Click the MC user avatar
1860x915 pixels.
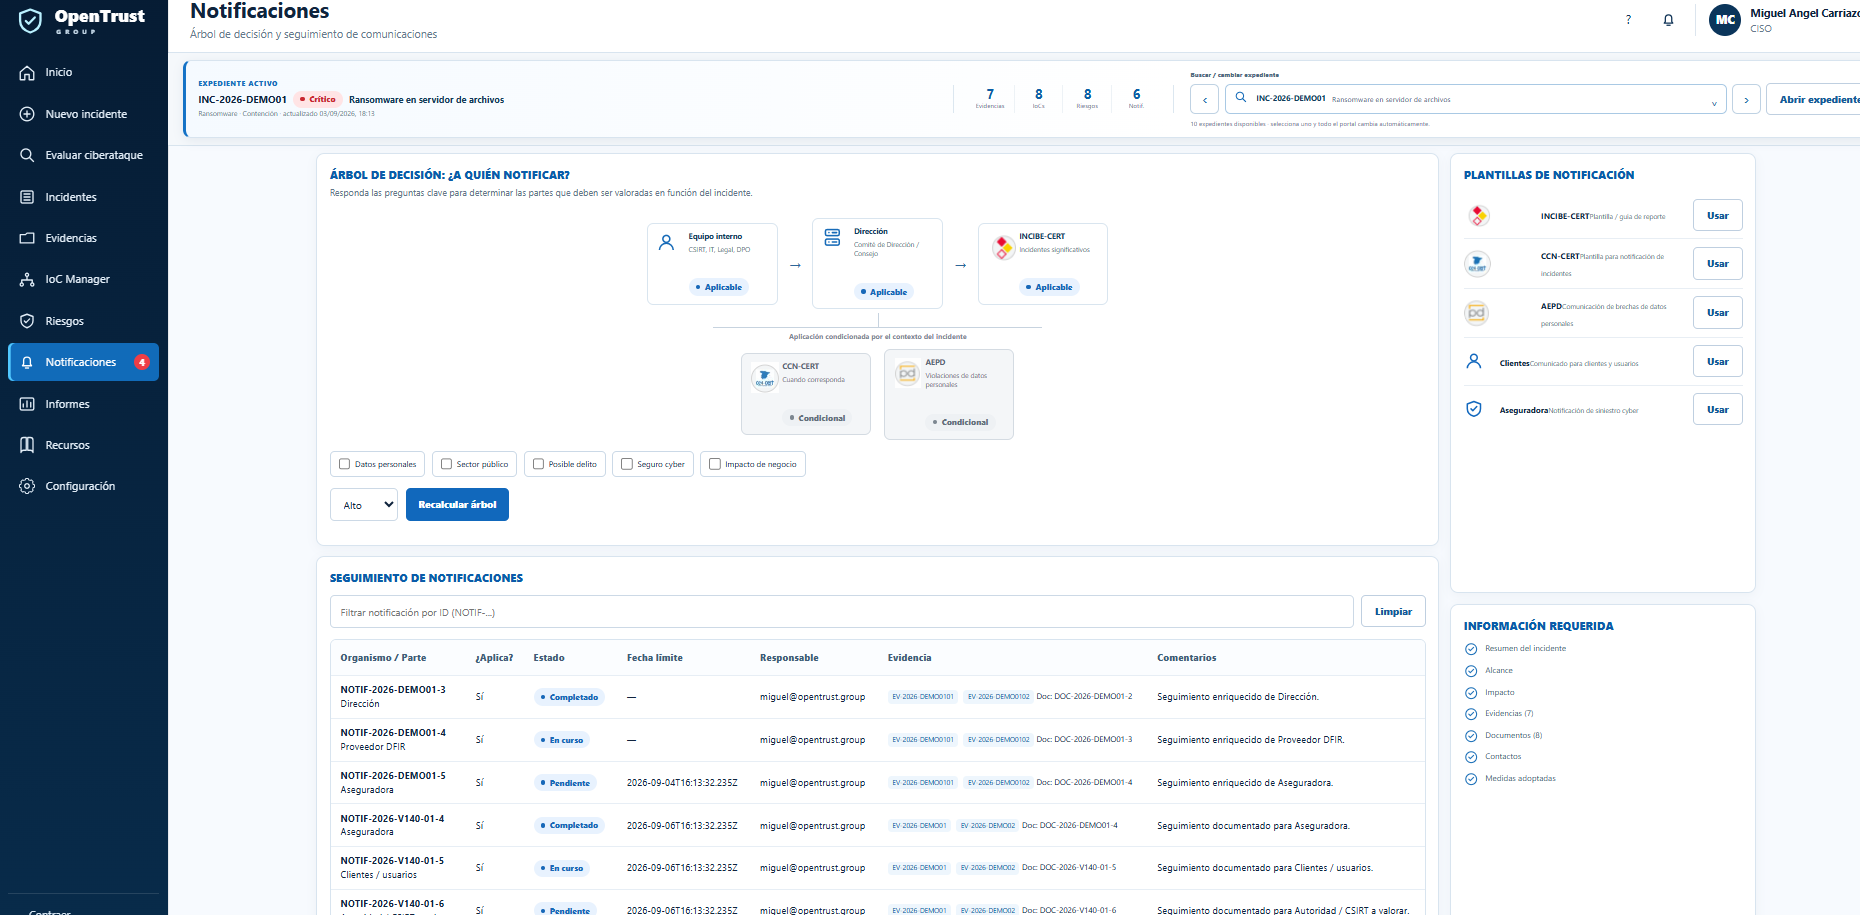coord(1725,20)
